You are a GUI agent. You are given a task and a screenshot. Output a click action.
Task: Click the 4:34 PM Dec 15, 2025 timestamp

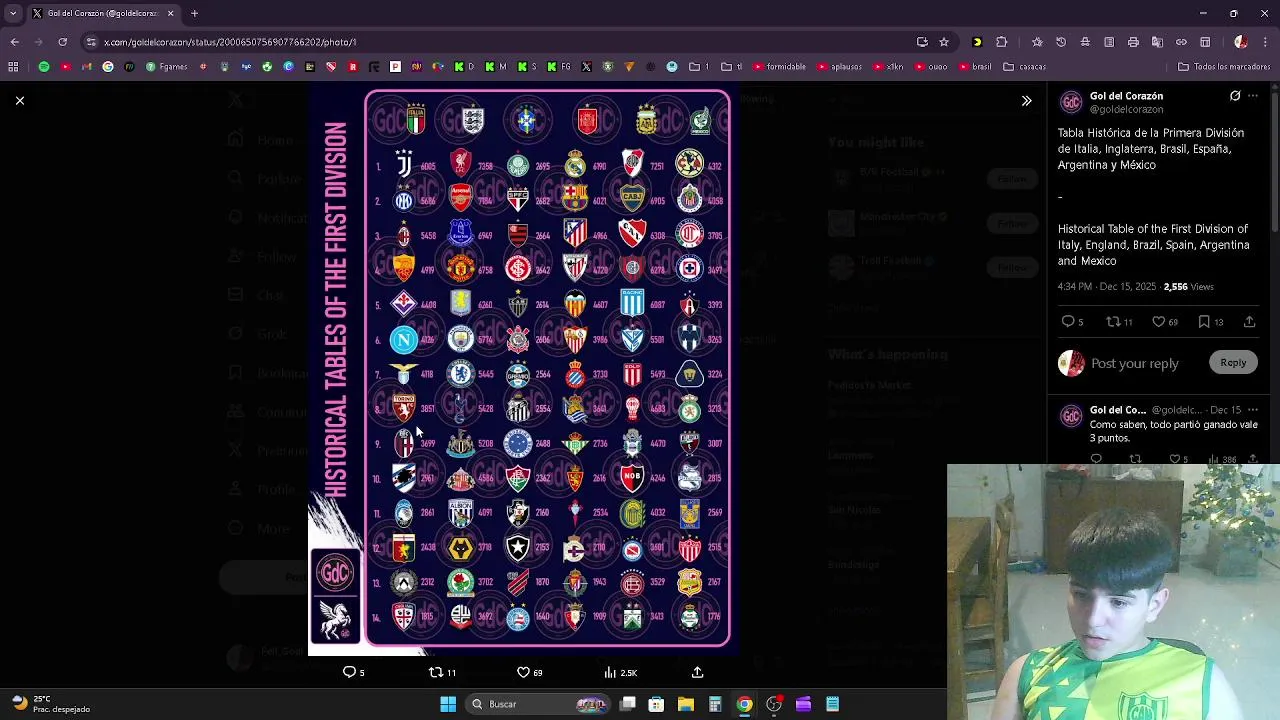pyautogui.click(x=1107, y=287)
